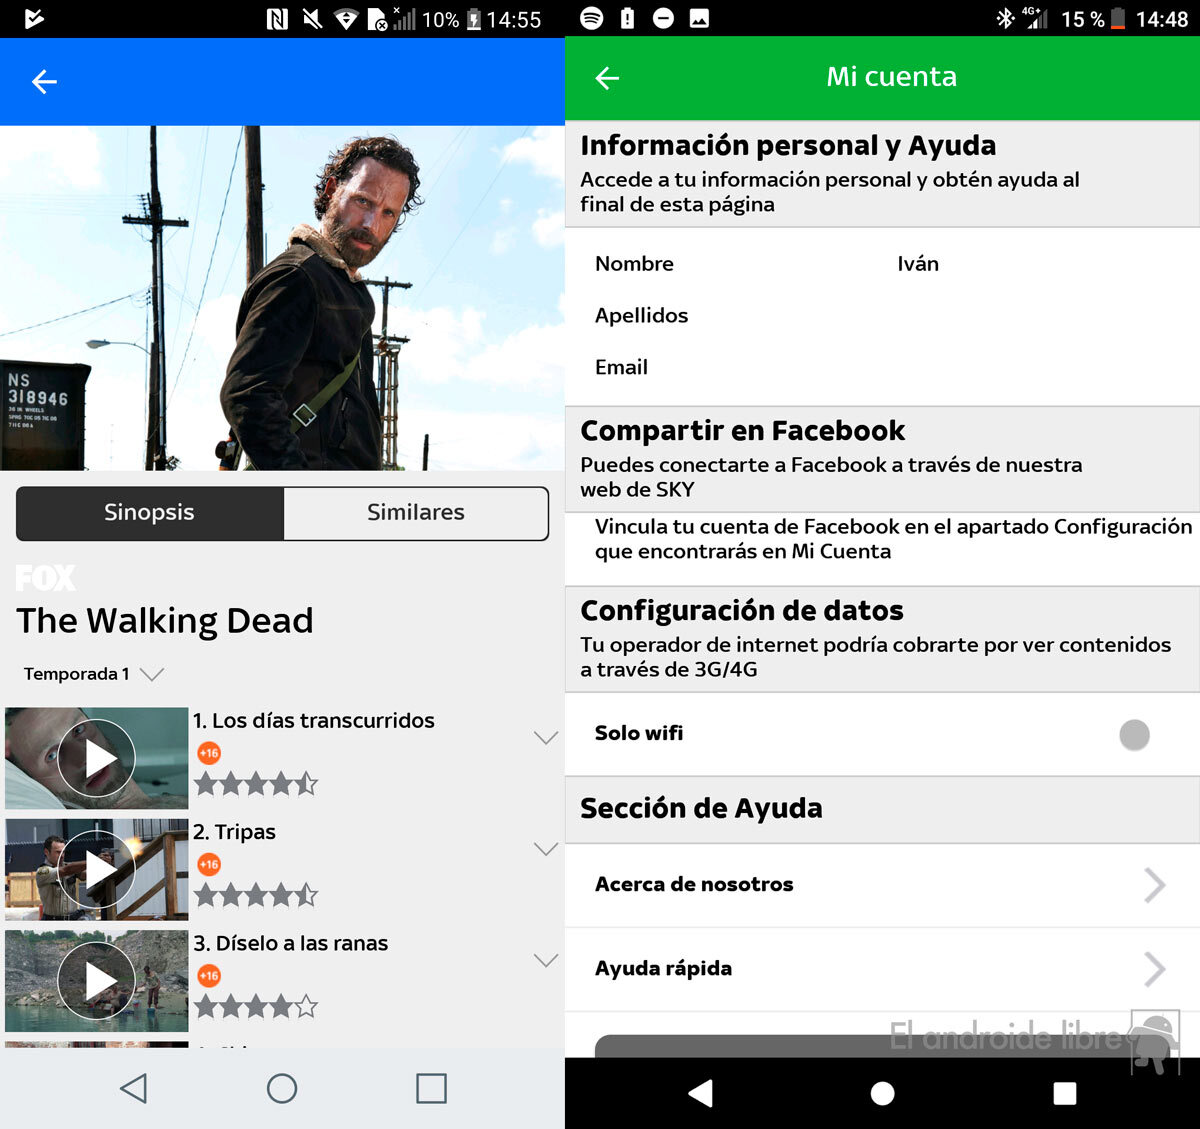
Task: Expand details for Los días transcurridos
Action: point(546,738)
